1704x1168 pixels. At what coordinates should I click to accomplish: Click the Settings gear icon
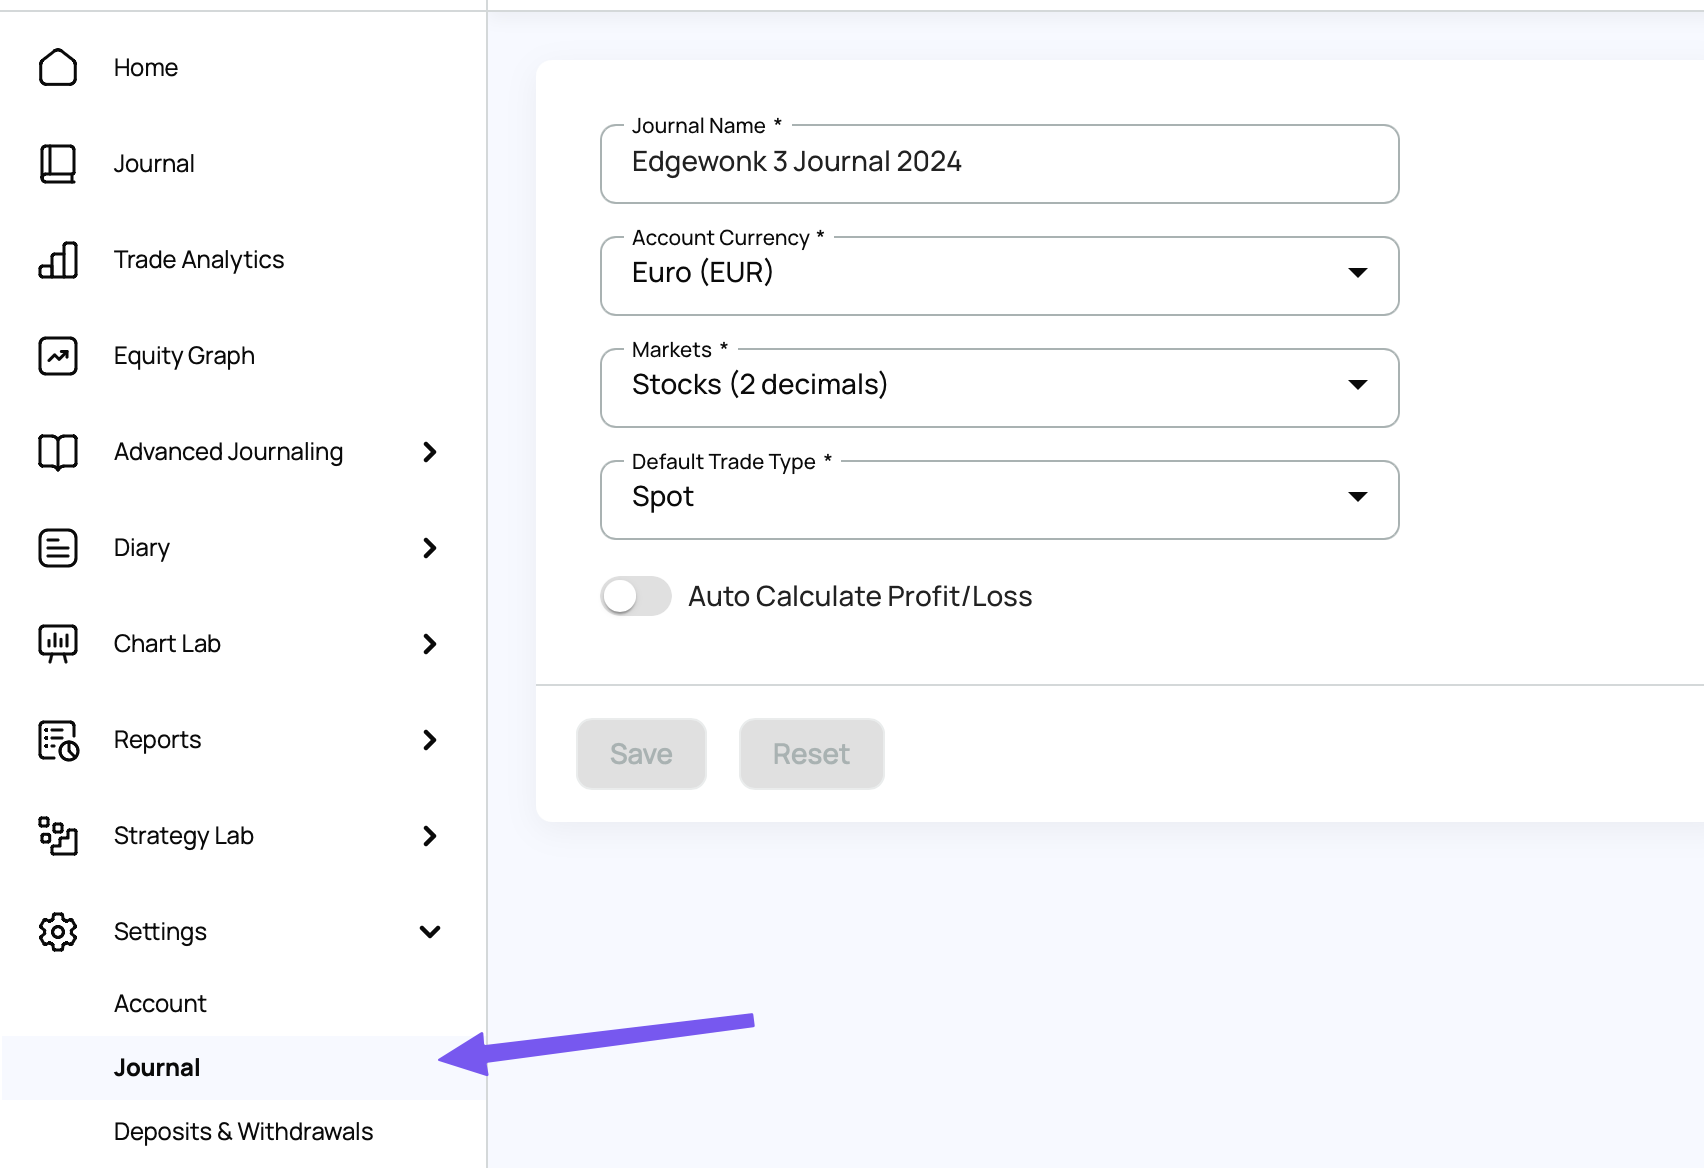click(x=58, y=932)
